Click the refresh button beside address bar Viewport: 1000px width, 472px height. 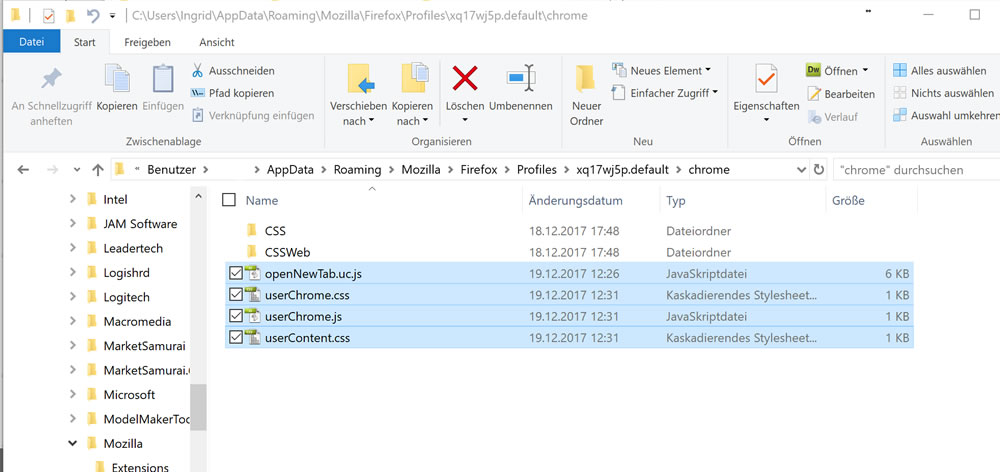[x=819, y=170]
